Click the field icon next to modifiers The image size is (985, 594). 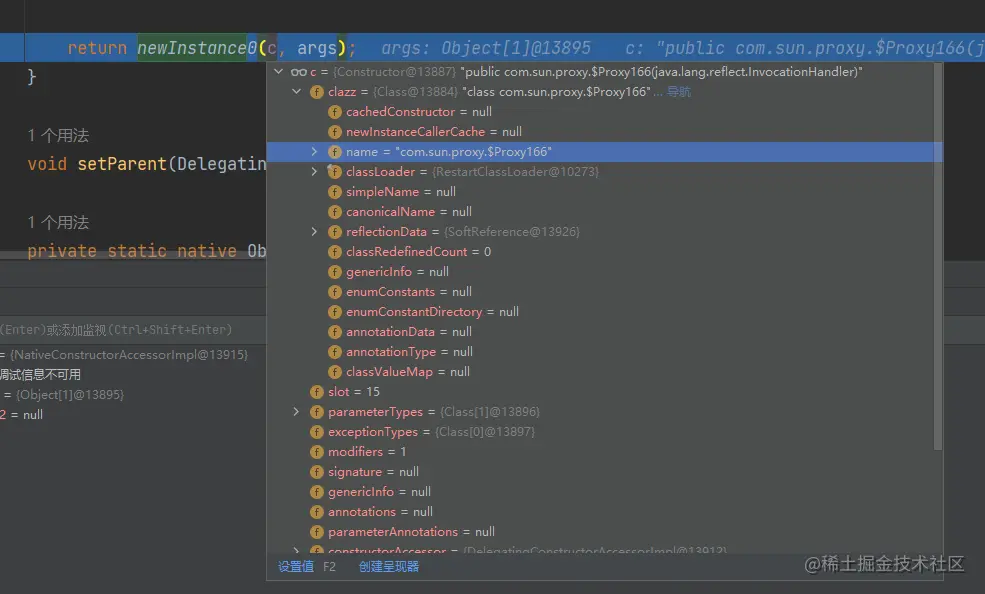pos(317,452)
